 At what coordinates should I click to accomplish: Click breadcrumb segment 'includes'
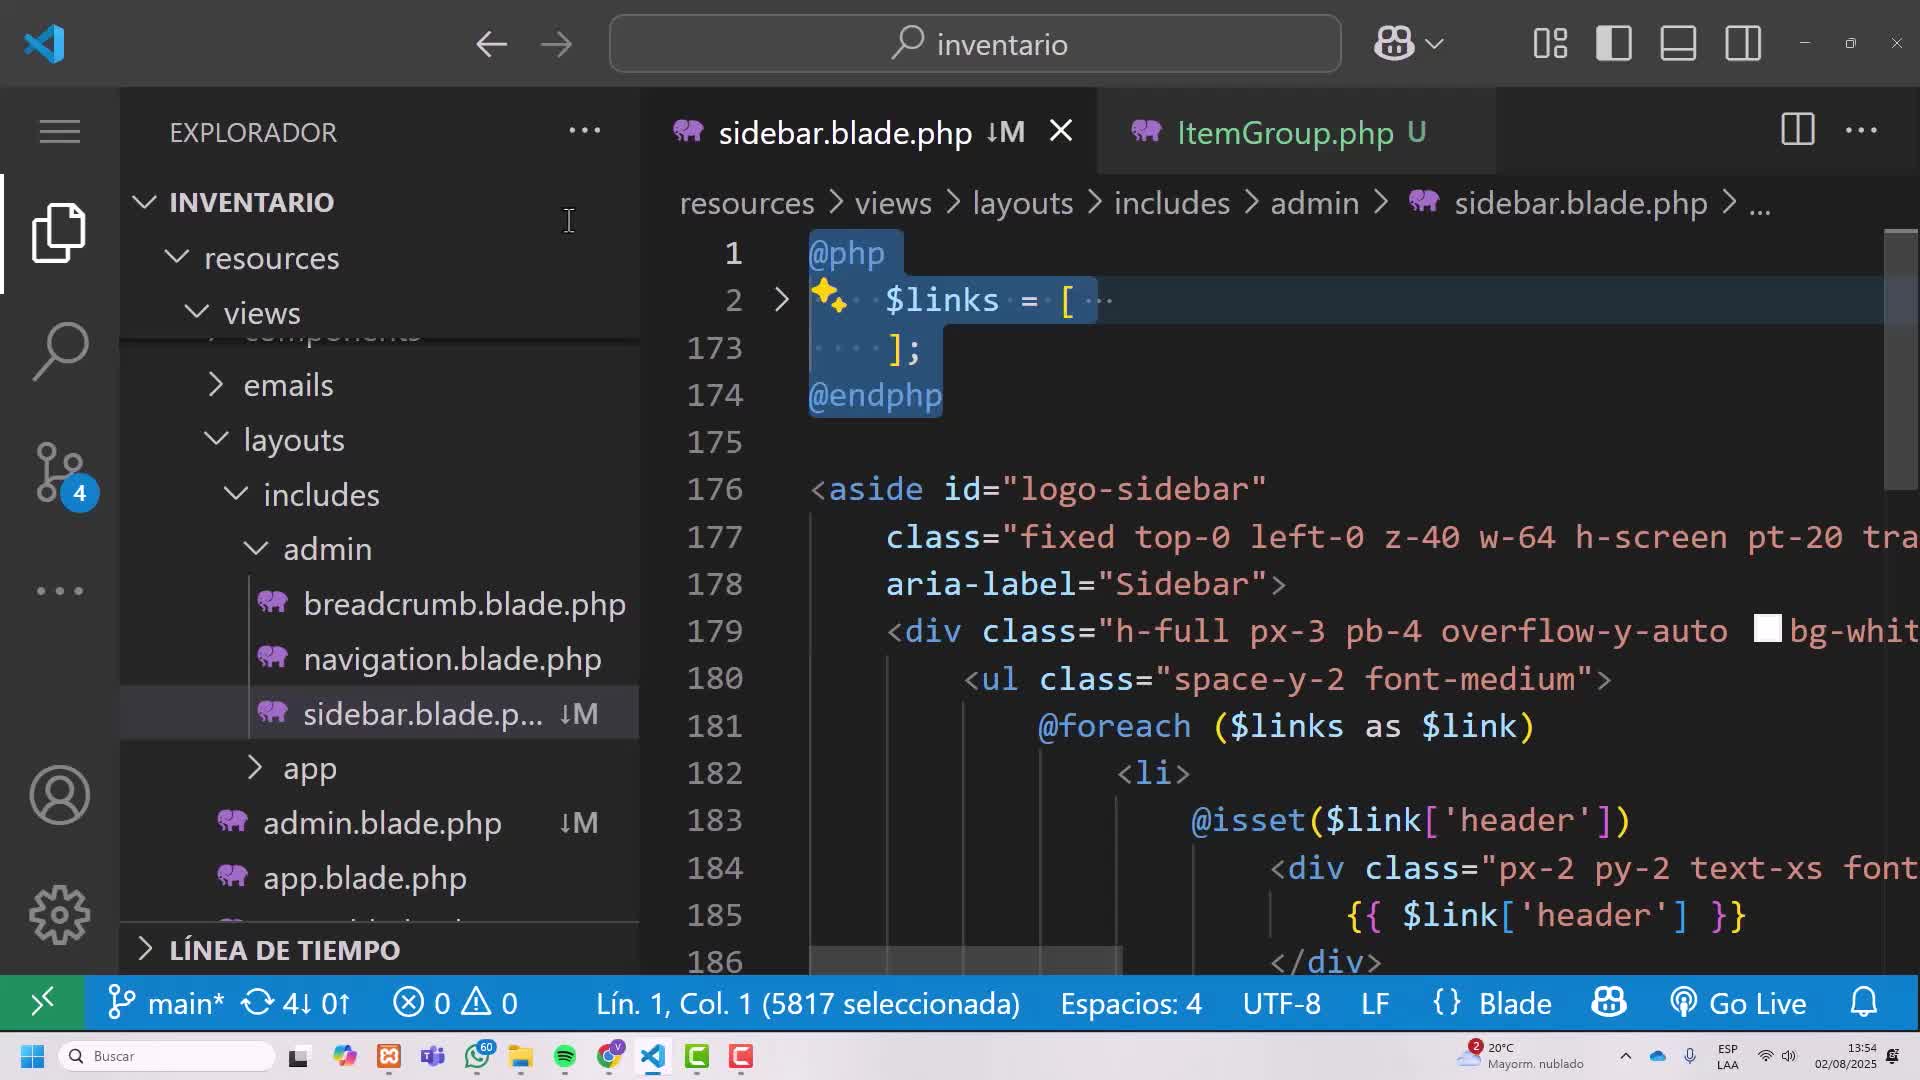1172,203
